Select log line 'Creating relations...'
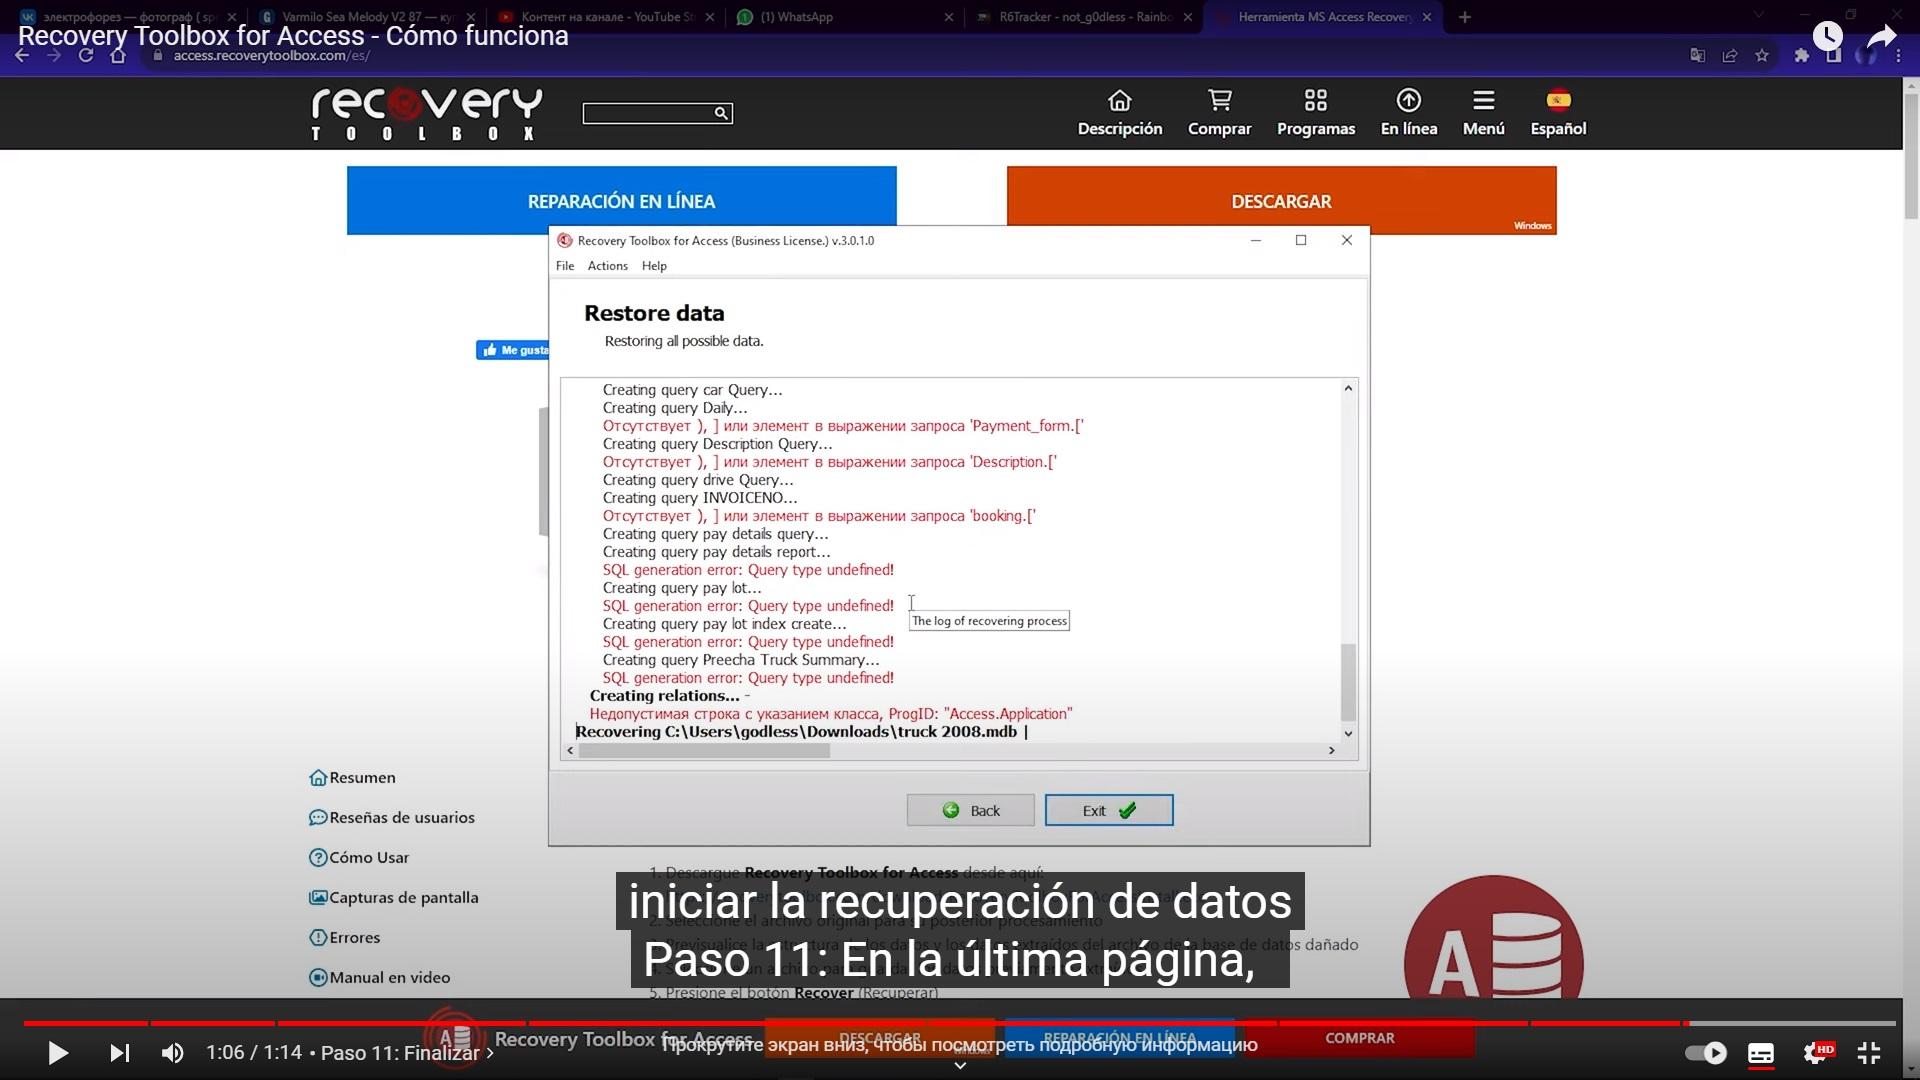1920x1080 pixels. point(664,696)
